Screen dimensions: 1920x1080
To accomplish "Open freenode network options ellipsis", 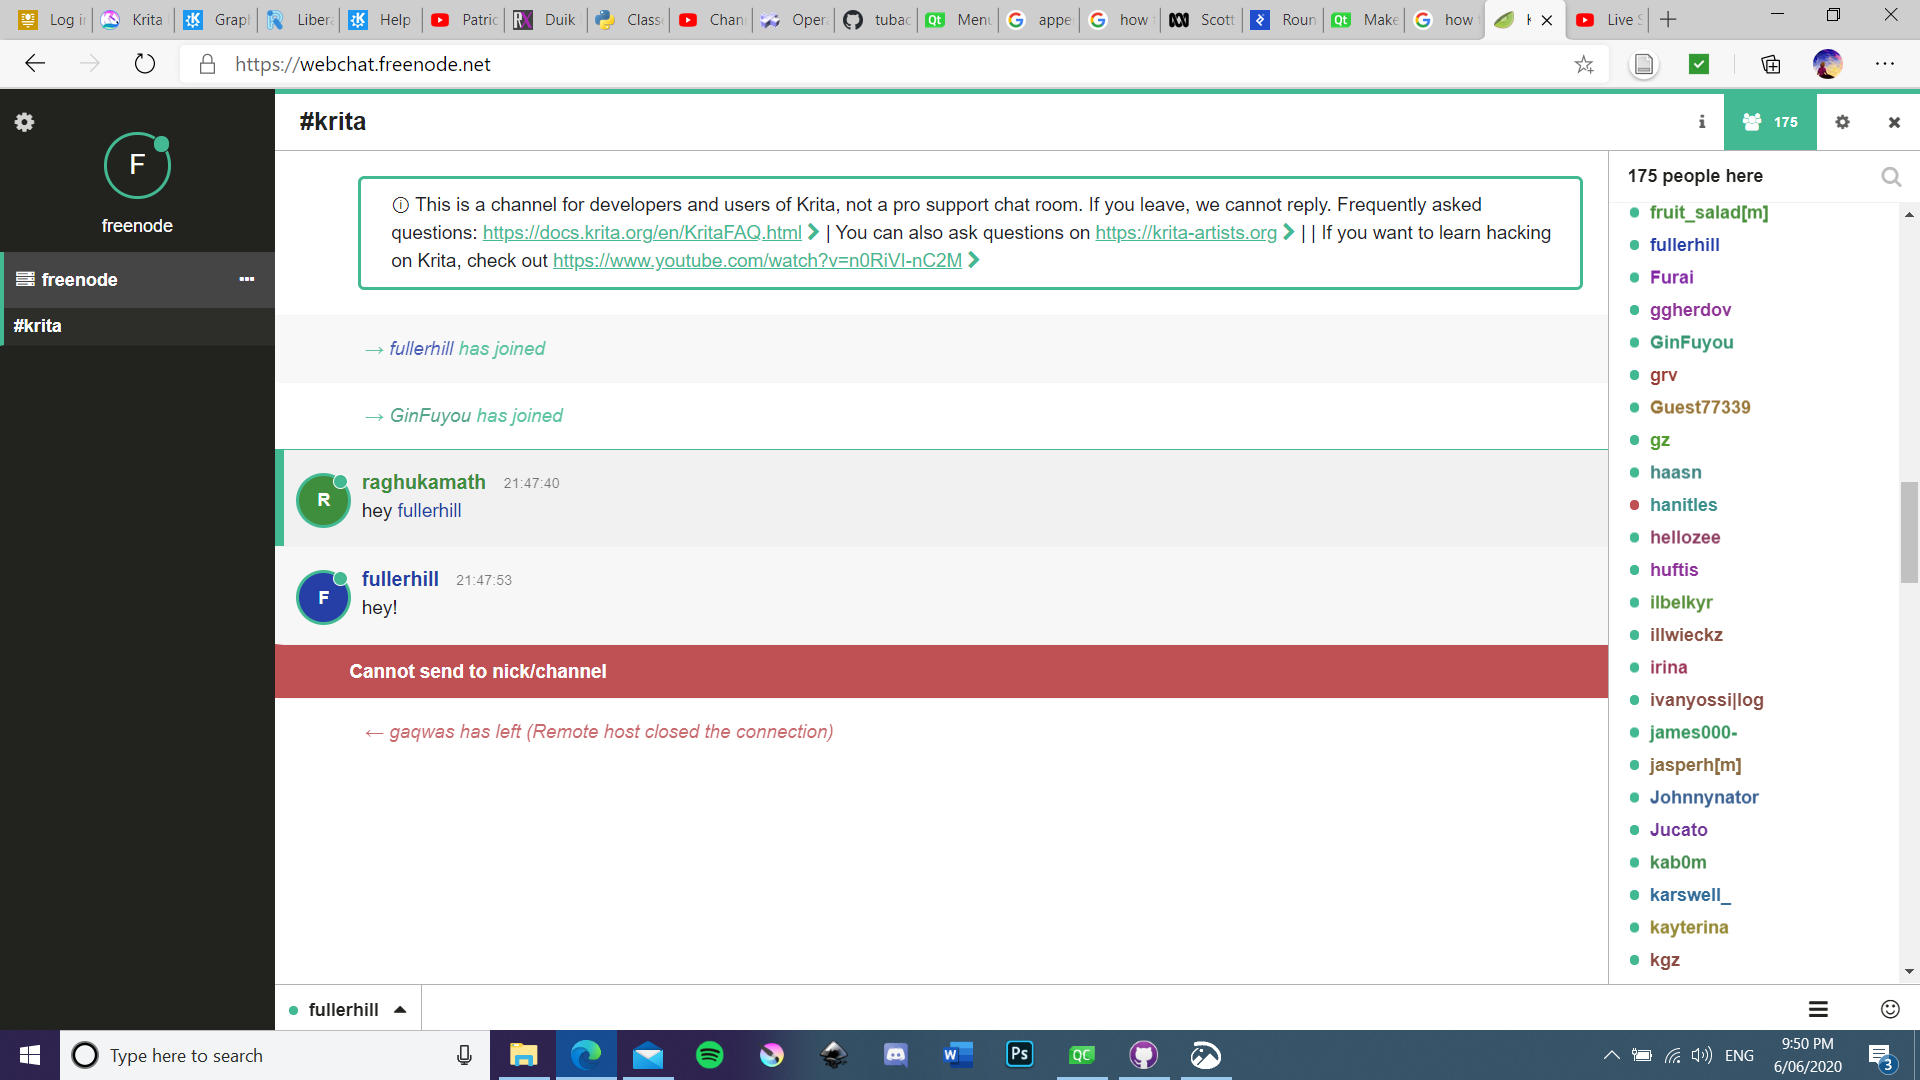I will coord(246,279).
